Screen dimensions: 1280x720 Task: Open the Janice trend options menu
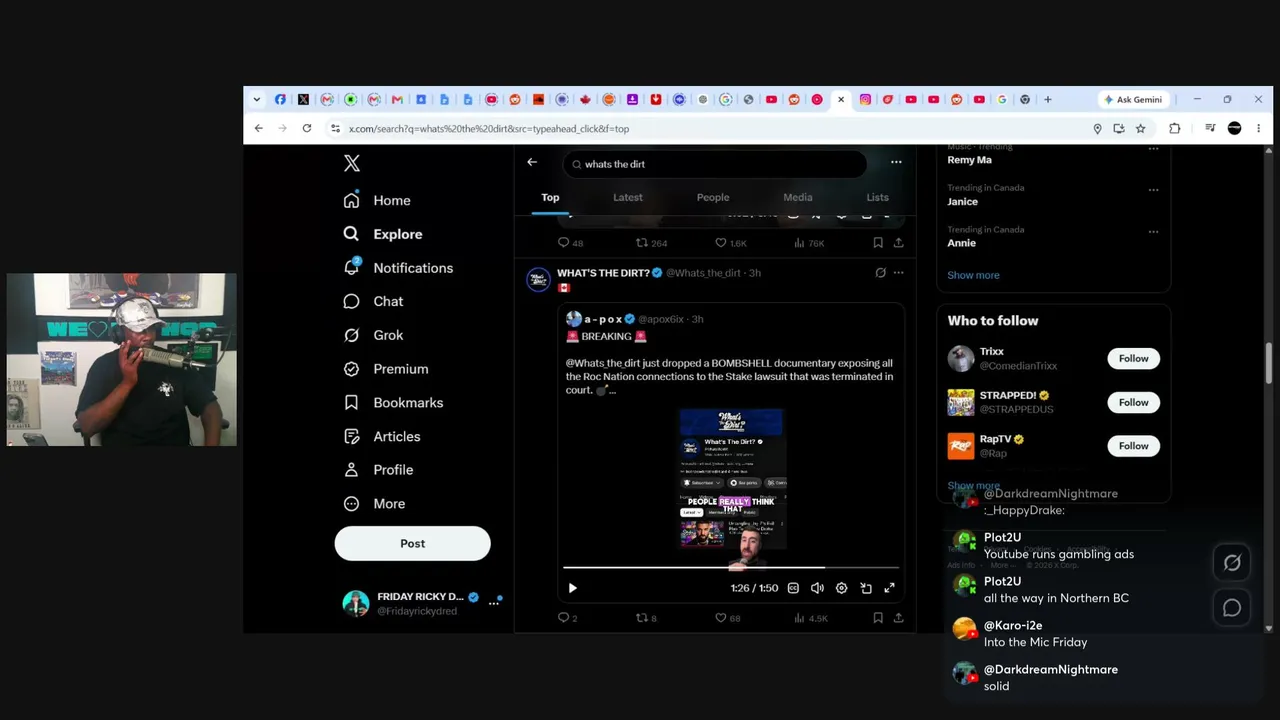pos(1153,189)
